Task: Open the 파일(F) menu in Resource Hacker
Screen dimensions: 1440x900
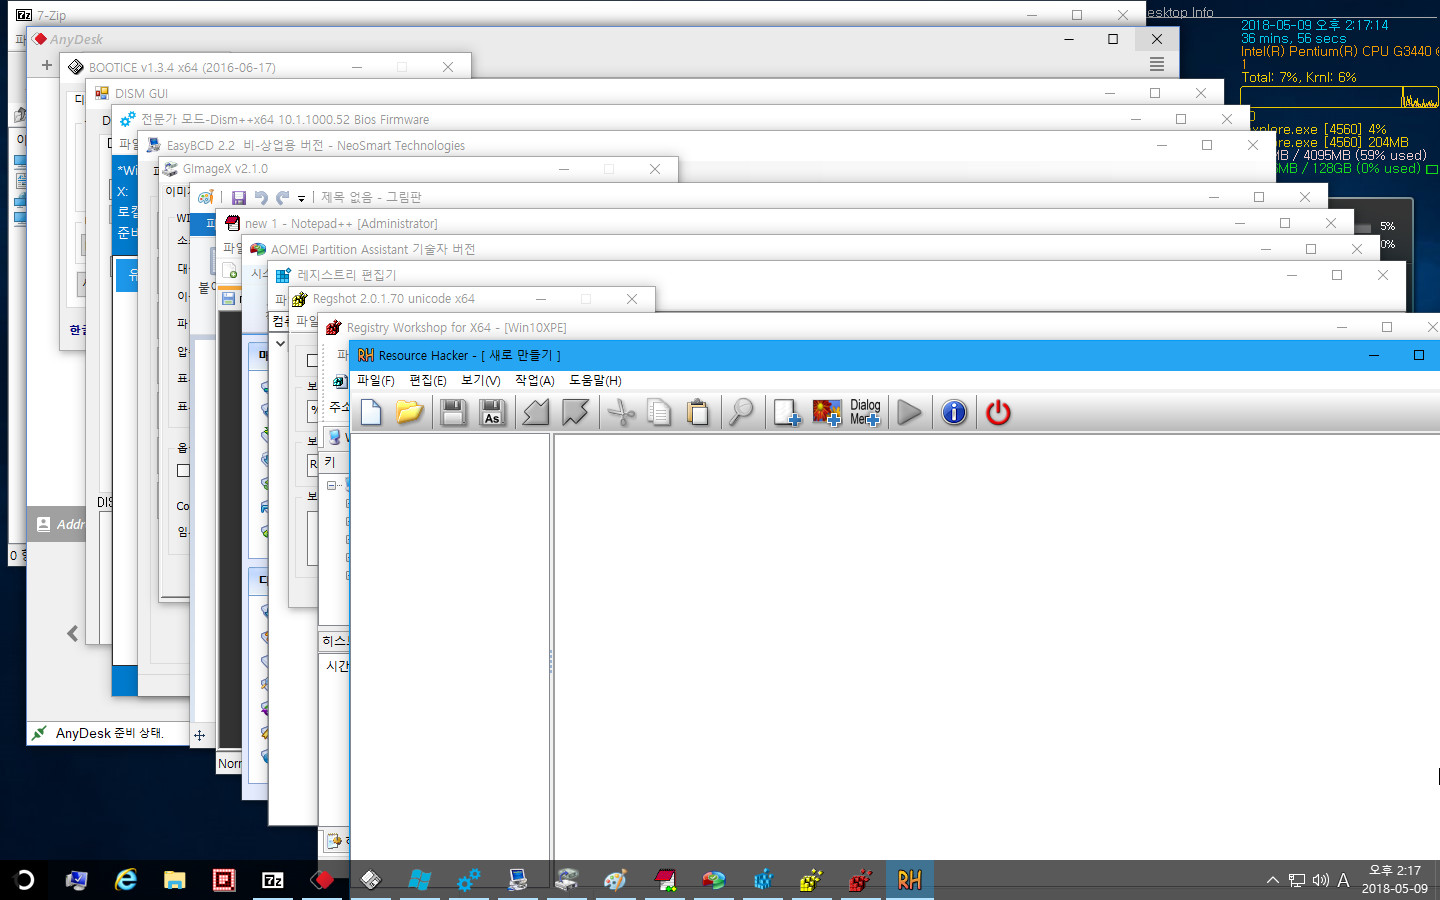Action: [376, 381]
